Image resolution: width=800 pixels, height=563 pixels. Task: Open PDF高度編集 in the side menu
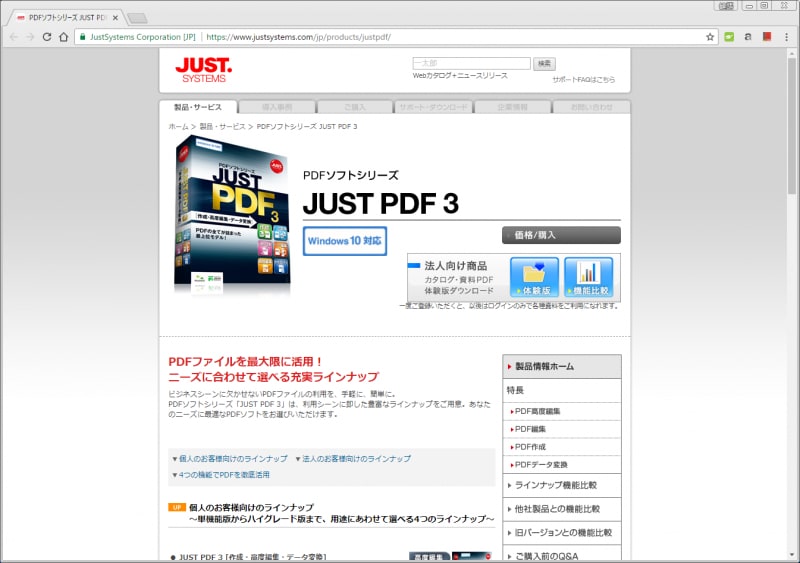(562, 411)
